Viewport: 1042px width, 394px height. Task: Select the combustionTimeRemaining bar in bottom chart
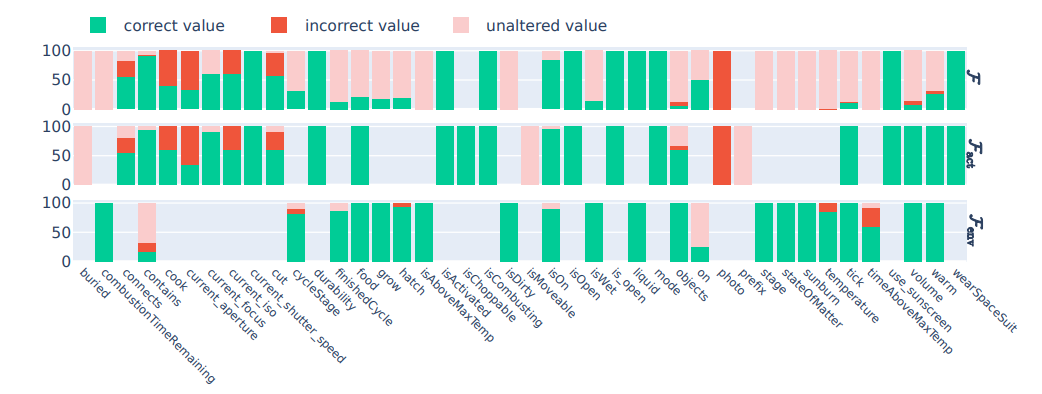104,233
